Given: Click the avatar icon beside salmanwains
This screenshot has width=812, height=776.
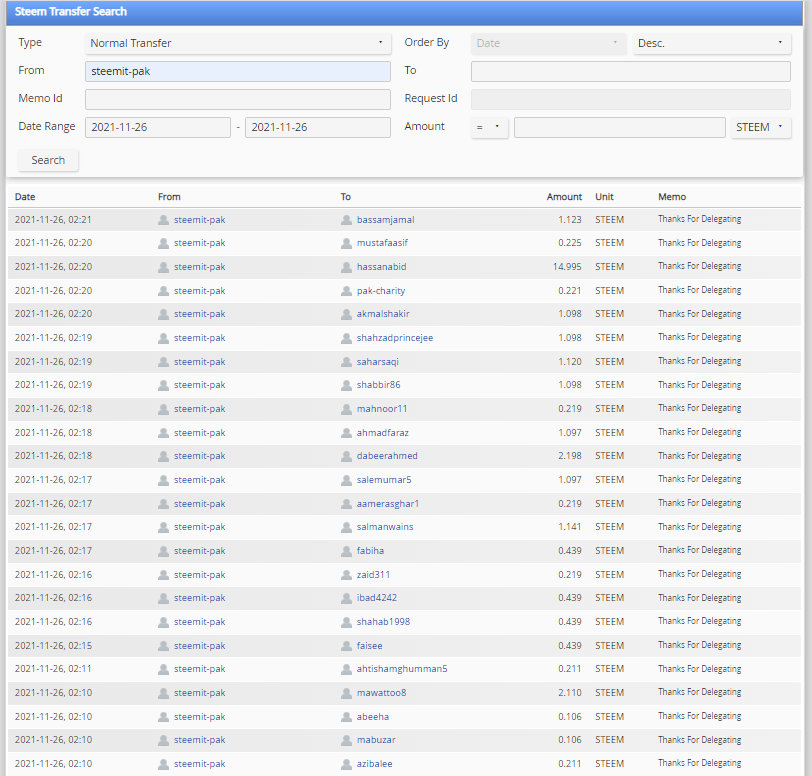Looking at the screenshot, I should (346, 527).
